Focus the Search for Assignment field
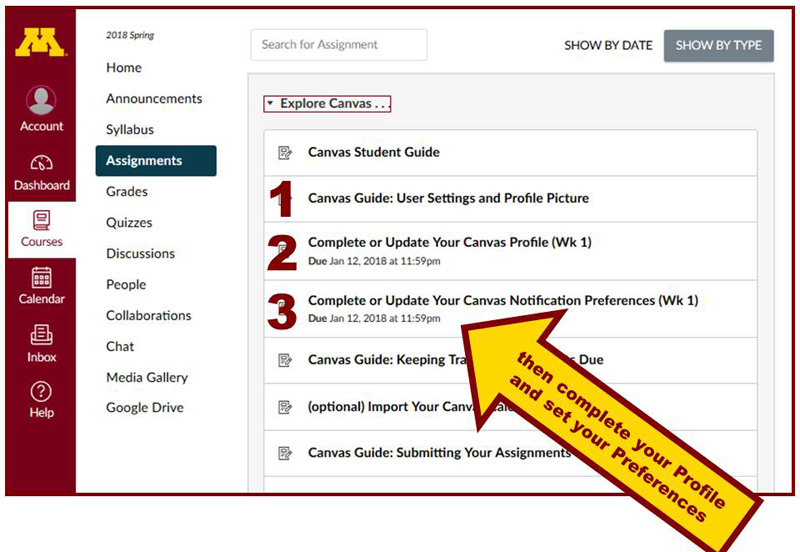The image size is (800, 552). pos(339,45)
